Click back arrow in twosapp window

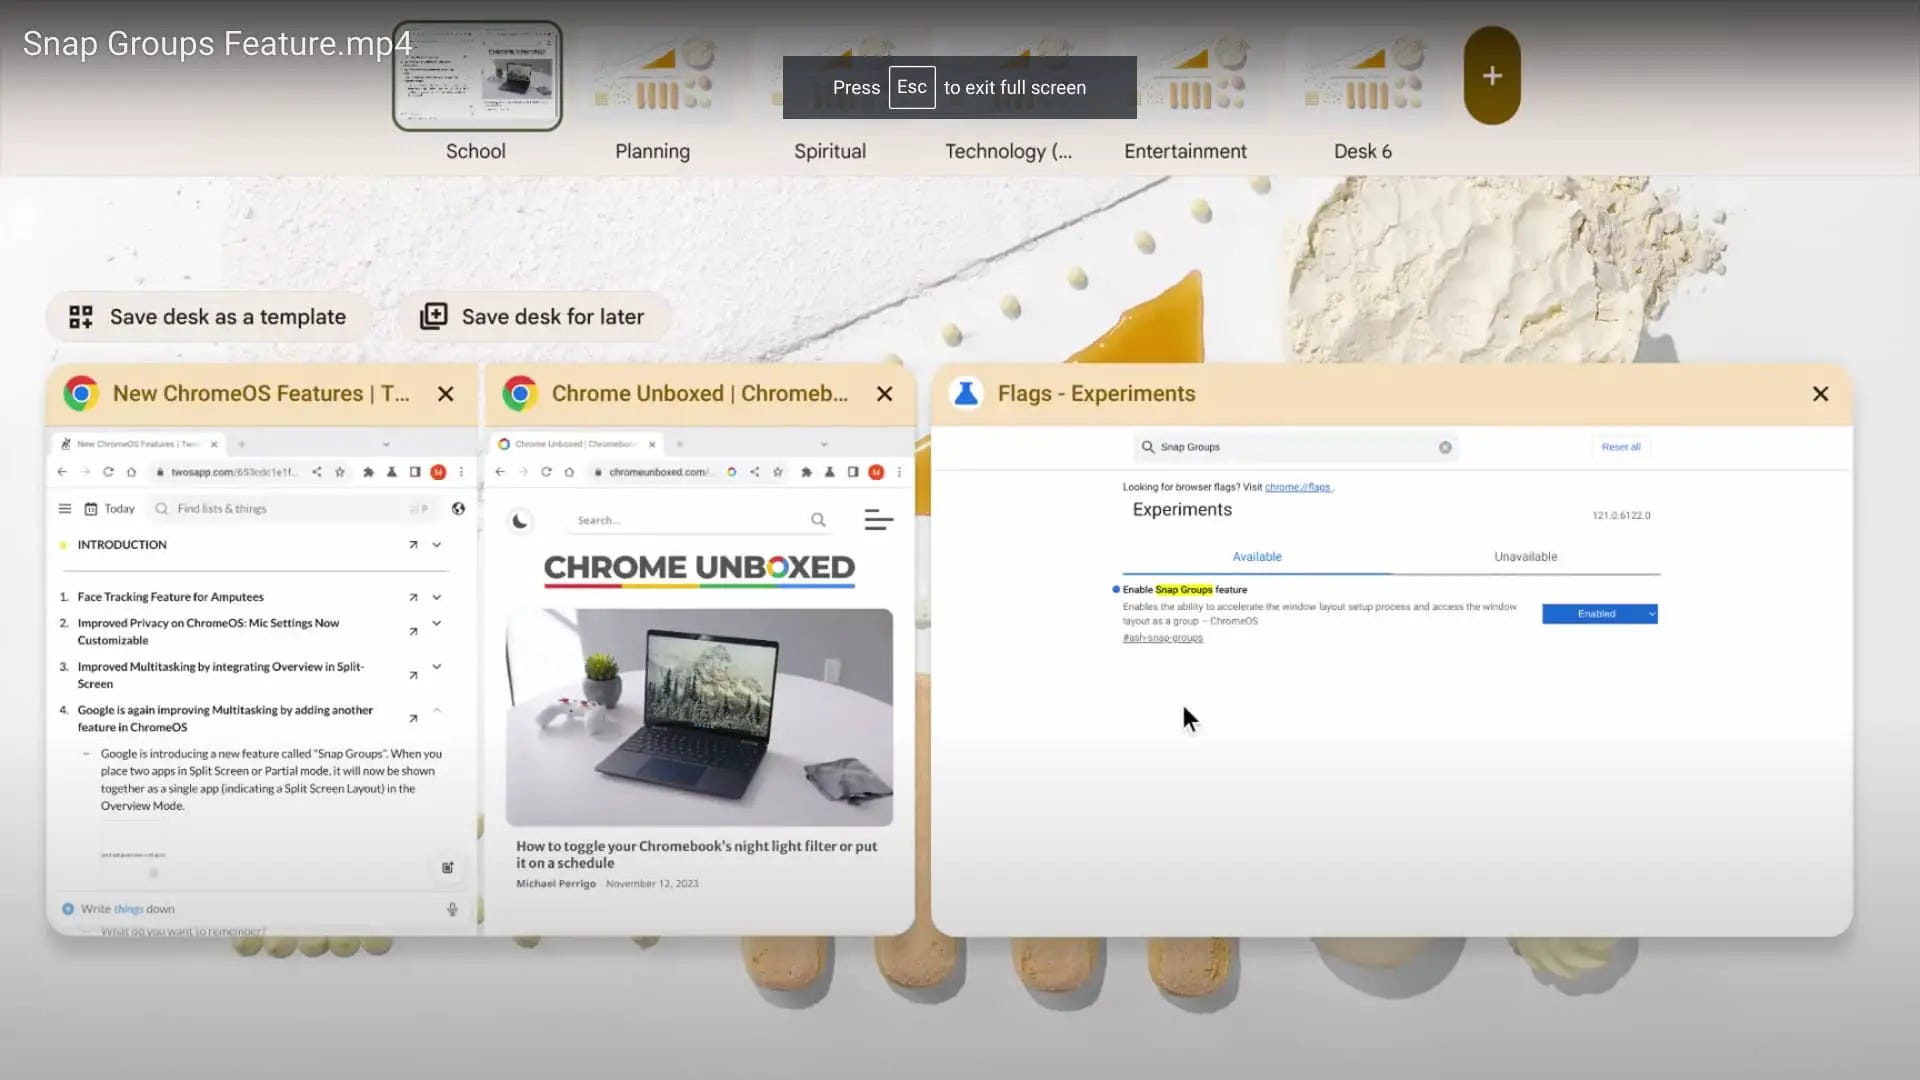(x=62, y=472)
